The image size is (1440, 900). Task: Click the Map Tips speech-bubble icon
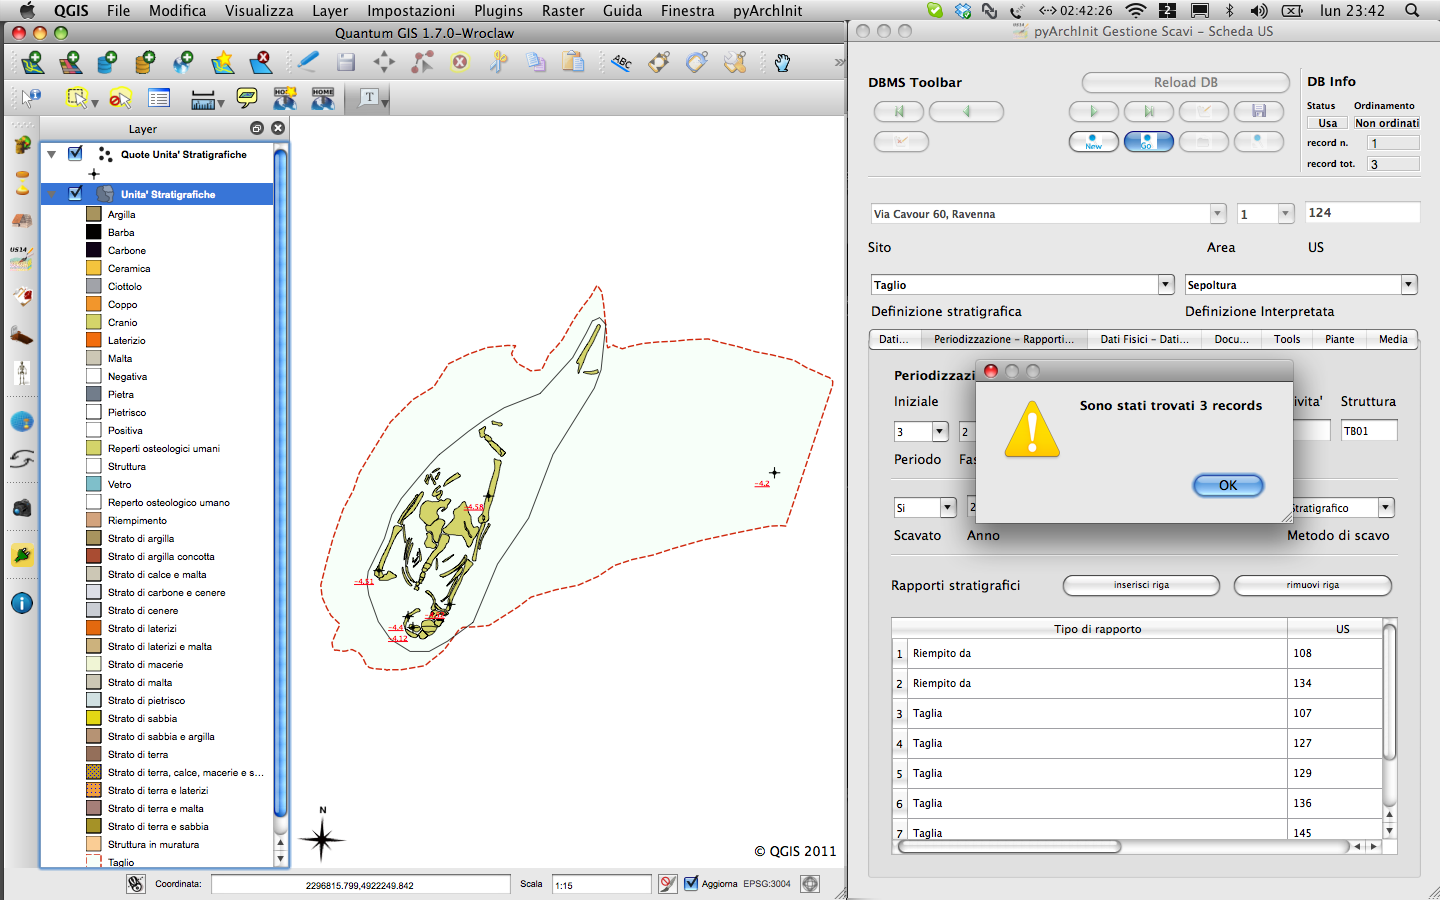point(246,98)
